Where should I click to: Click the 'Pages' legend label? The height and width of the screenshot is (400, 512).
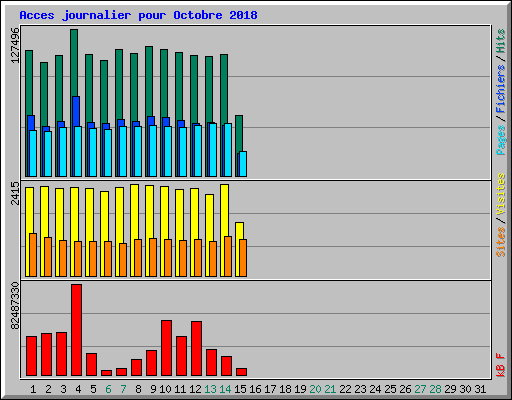[x=501, y=140]
